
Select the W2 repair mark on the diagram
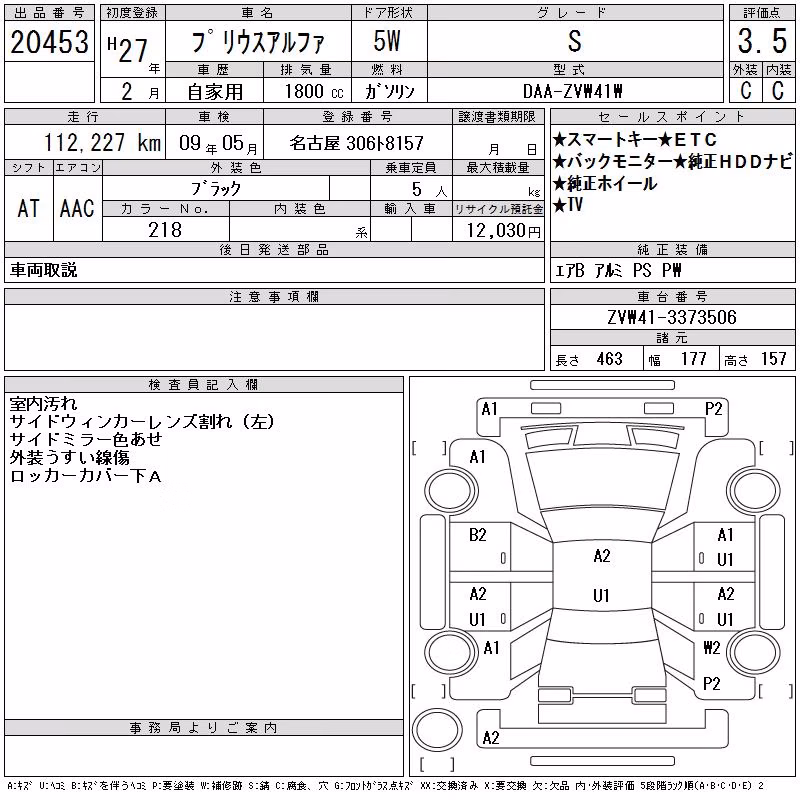[712, 648]
